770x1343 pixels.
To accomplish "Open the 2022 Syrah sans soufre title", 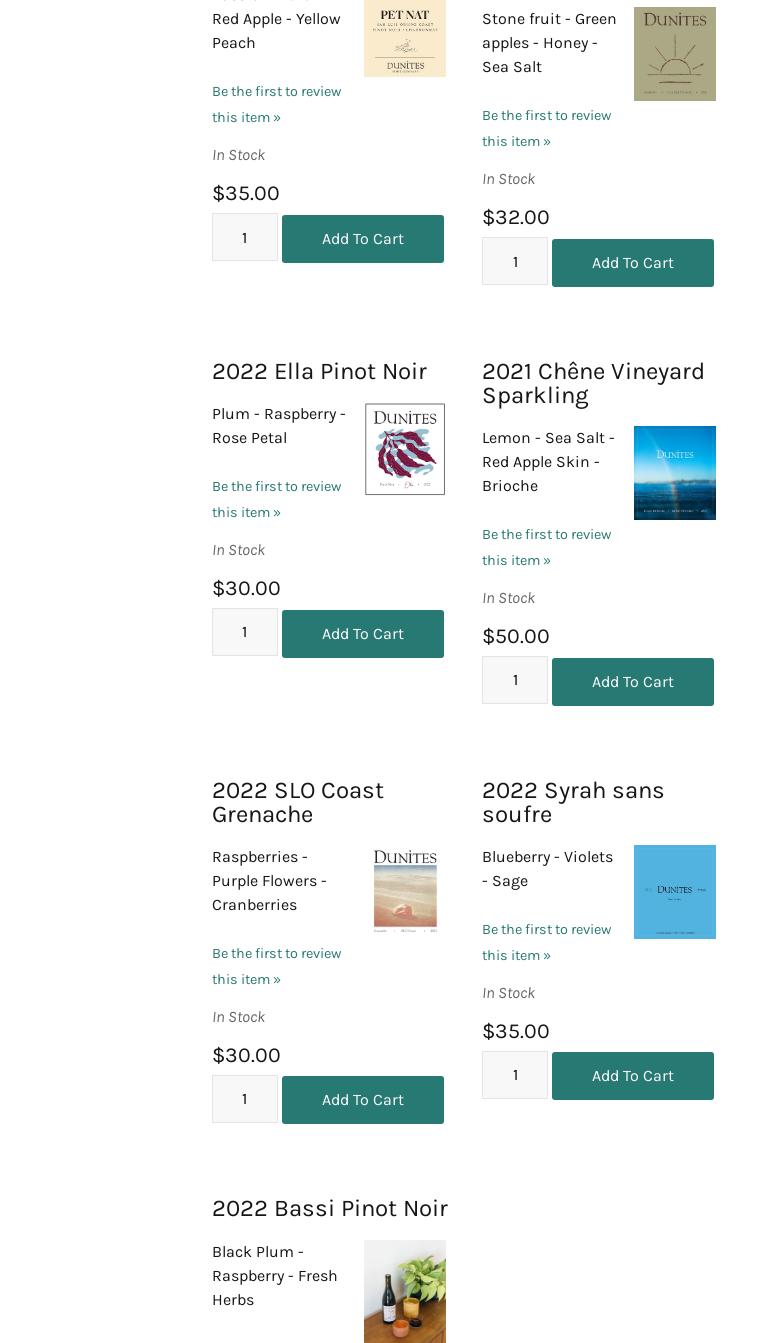I will point(572,802).
